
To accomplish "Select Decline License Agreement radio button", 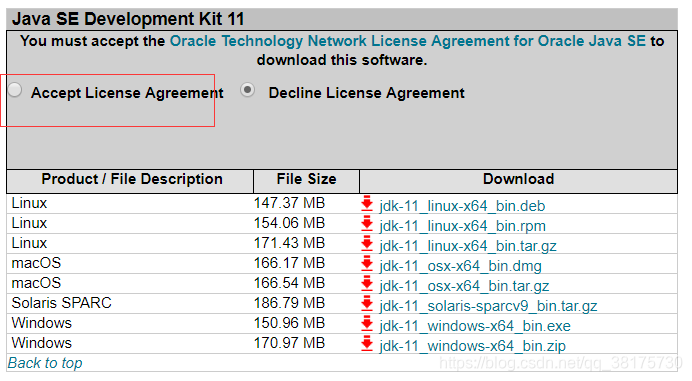I will 248,90.
